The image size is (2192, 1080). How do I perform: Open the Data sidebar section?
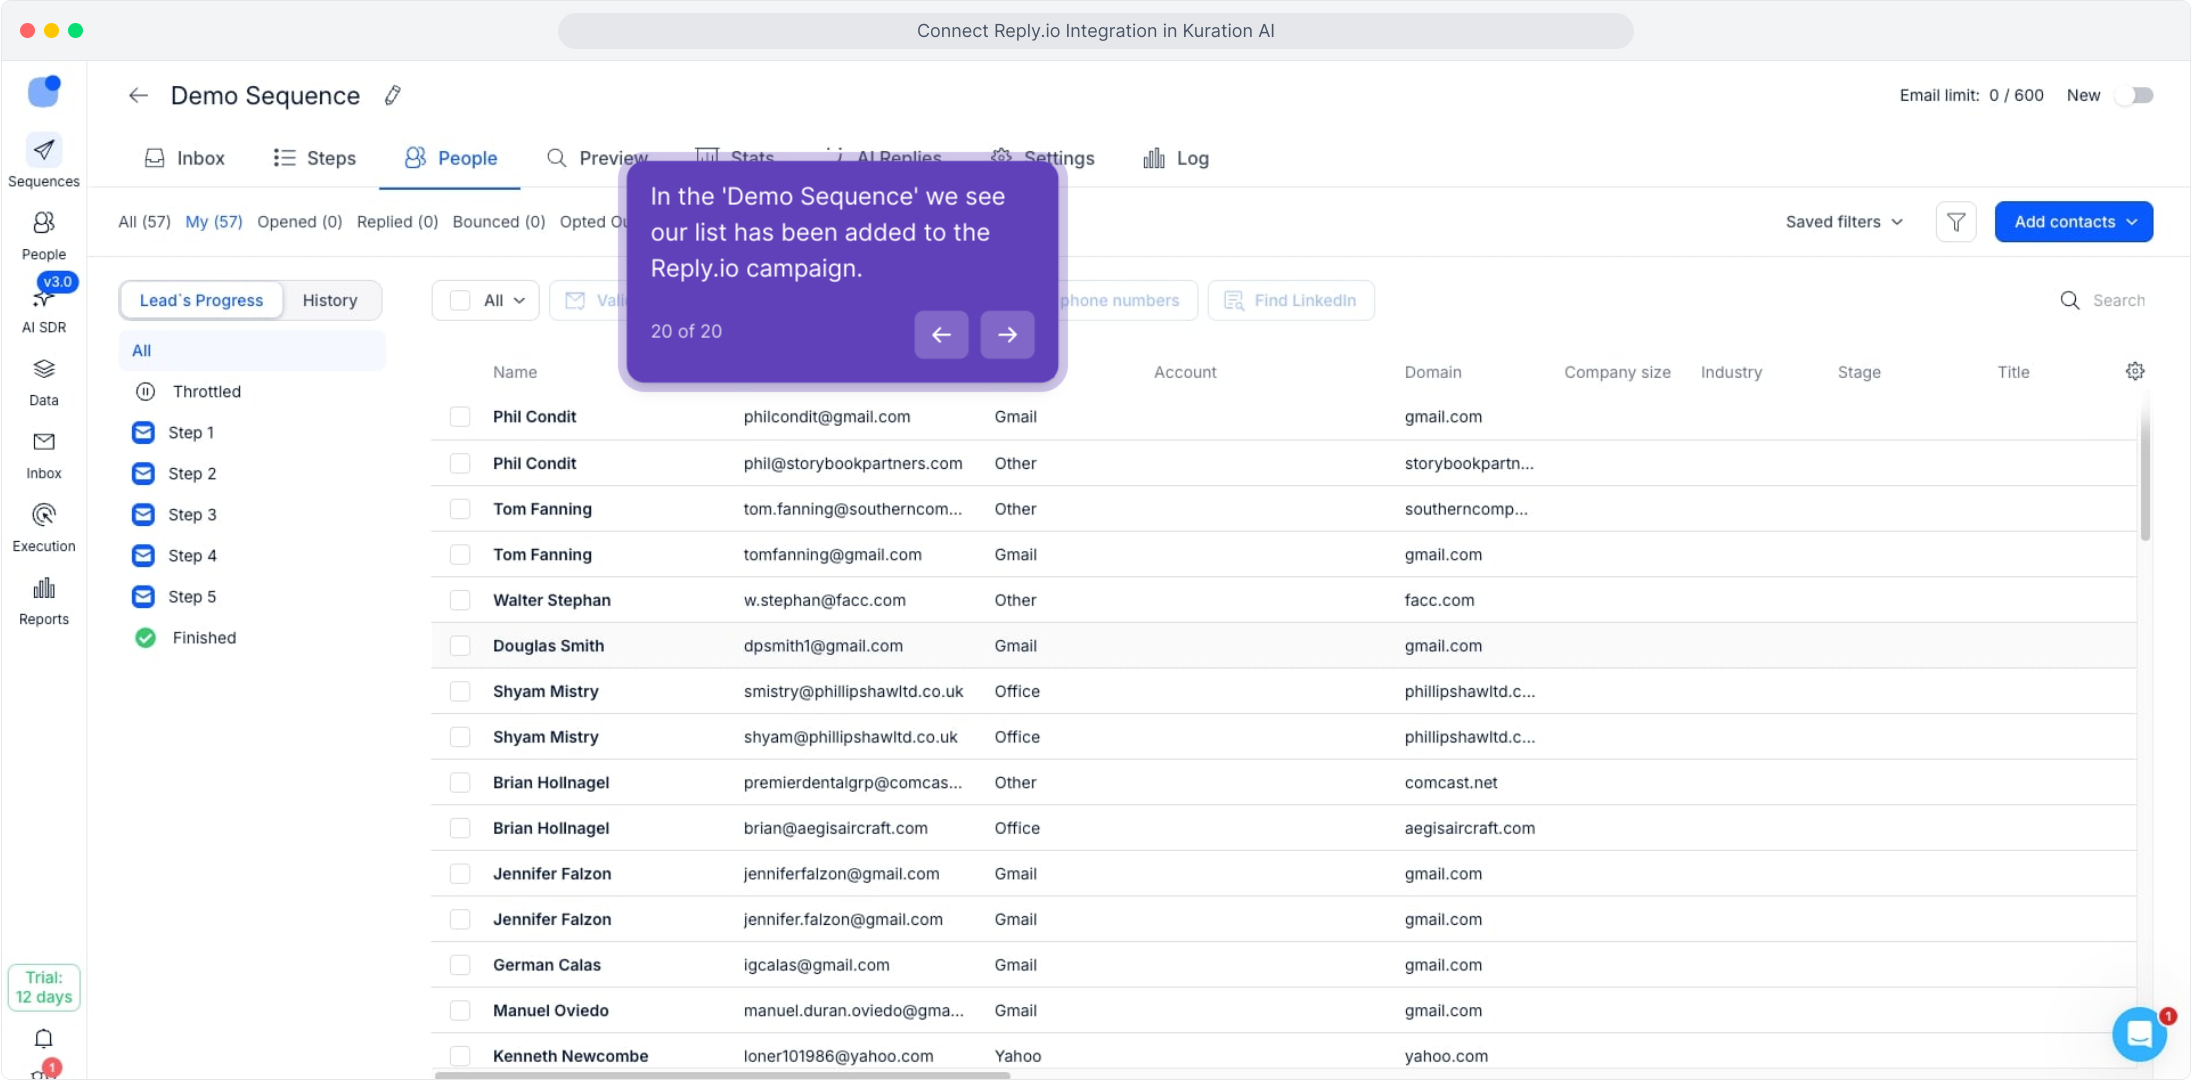[x=44, y=383]
